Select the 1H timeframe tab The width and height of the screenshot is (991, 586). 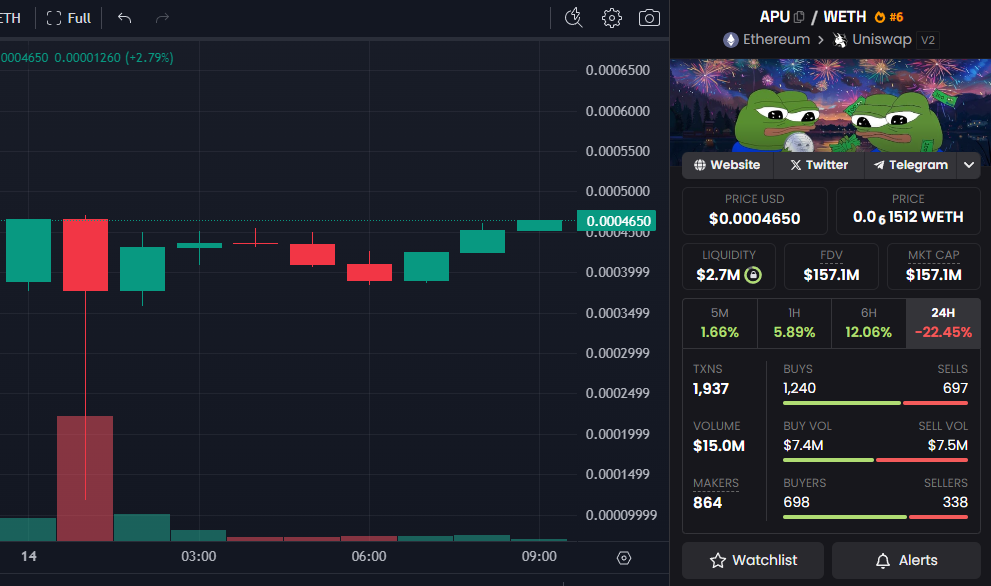[x=794, y=323]
